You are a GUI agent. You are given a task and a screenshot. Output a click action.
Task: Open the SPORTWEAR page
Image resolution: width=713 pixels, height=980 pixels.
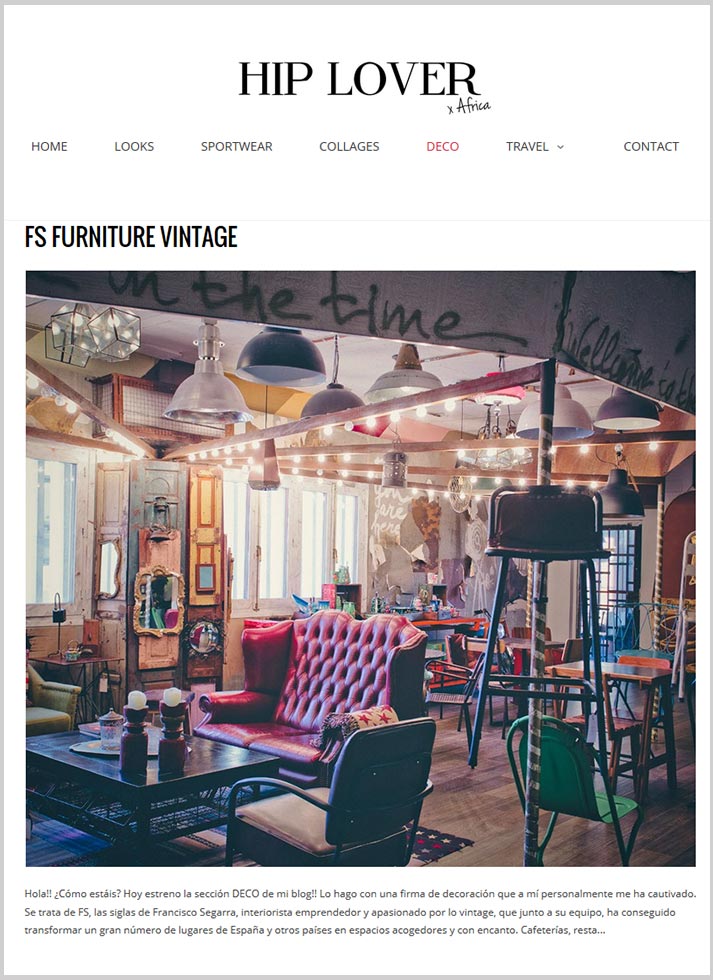point(236,146)
